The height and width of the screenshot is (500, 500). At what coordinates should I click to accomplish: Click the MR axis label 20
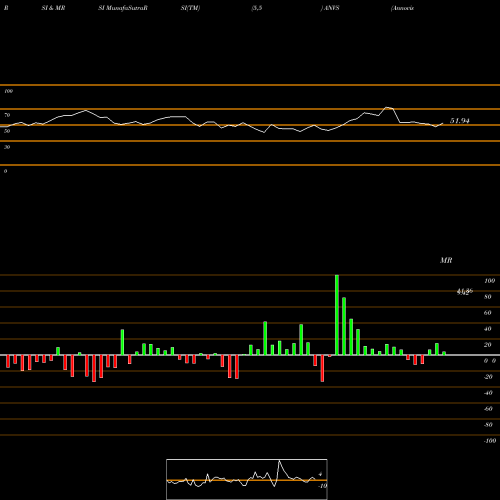488,345
